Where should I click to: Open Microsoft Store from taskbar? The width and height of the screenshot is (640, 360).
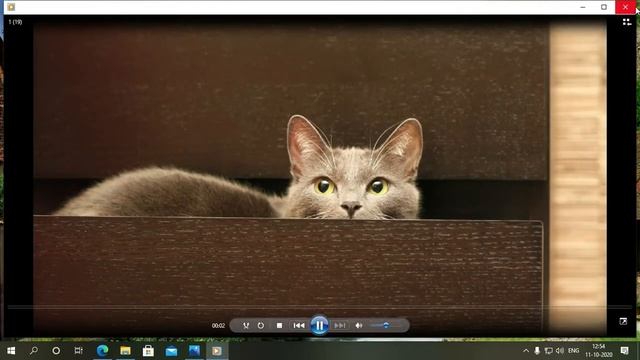pos(148,351)
